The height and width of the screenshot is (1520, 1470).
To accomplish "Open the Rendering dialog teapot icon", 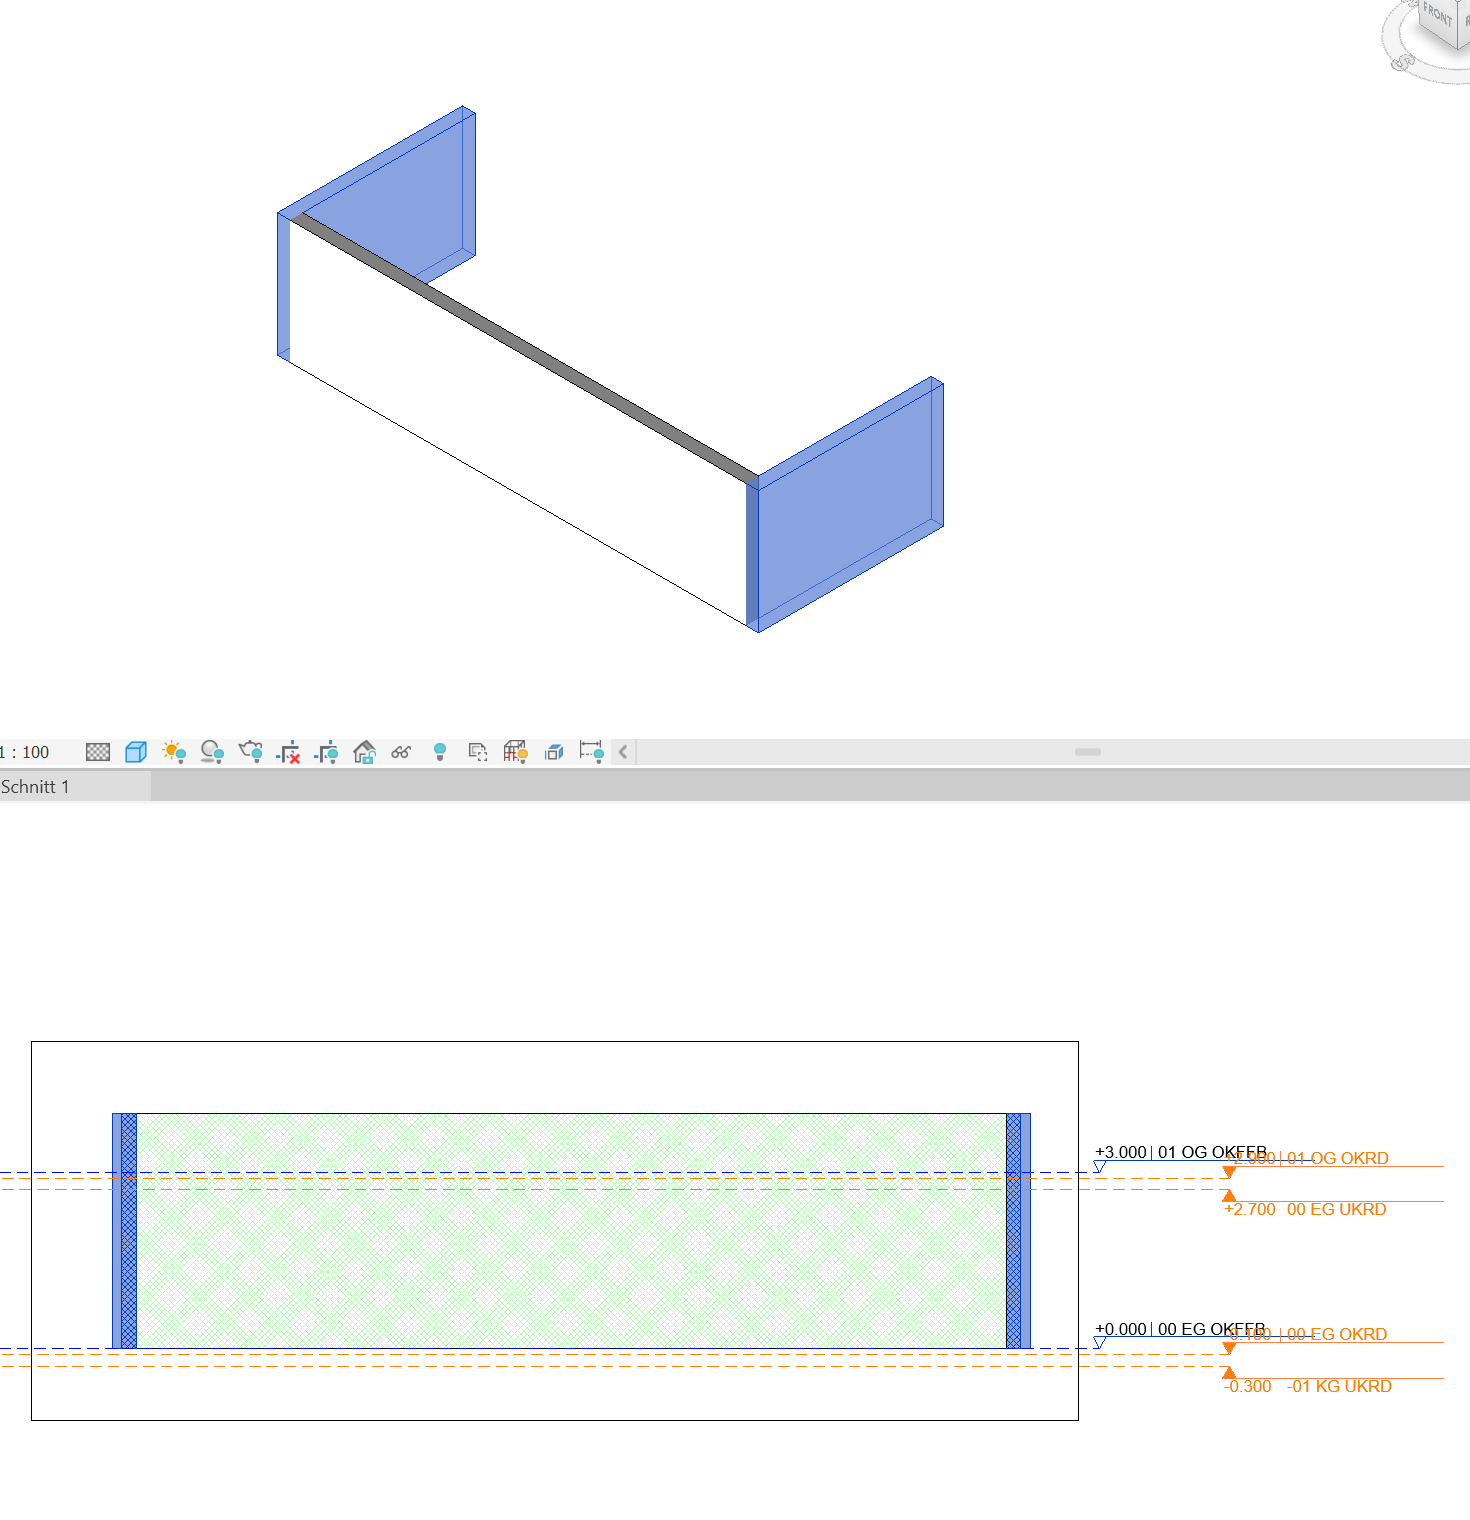I will coord(251,752).
